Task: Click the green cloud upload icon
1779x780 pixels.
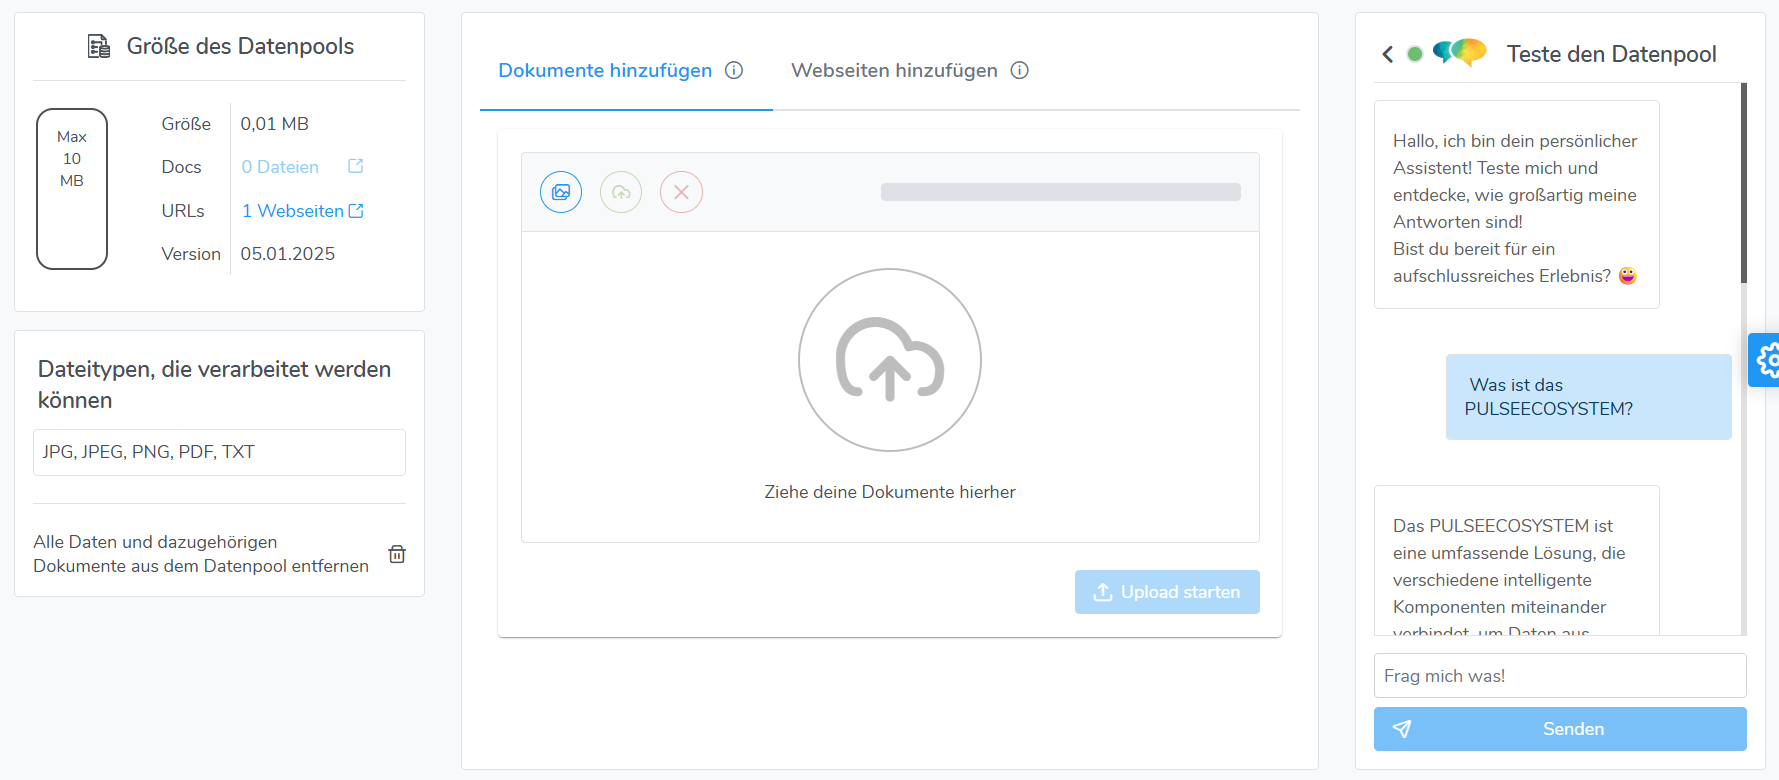Action: 621,192
